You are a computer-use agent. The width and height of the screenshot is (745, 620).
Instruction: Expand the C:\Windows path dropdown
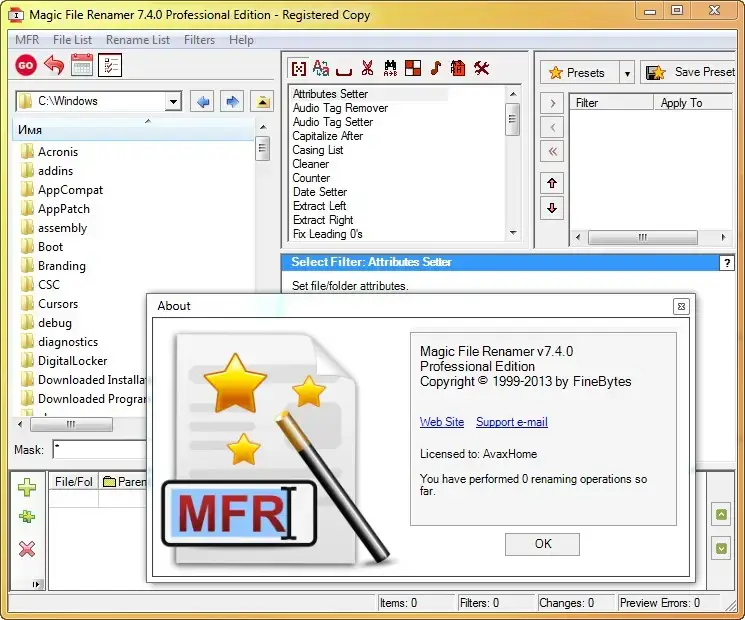click(x=173, y=102)
